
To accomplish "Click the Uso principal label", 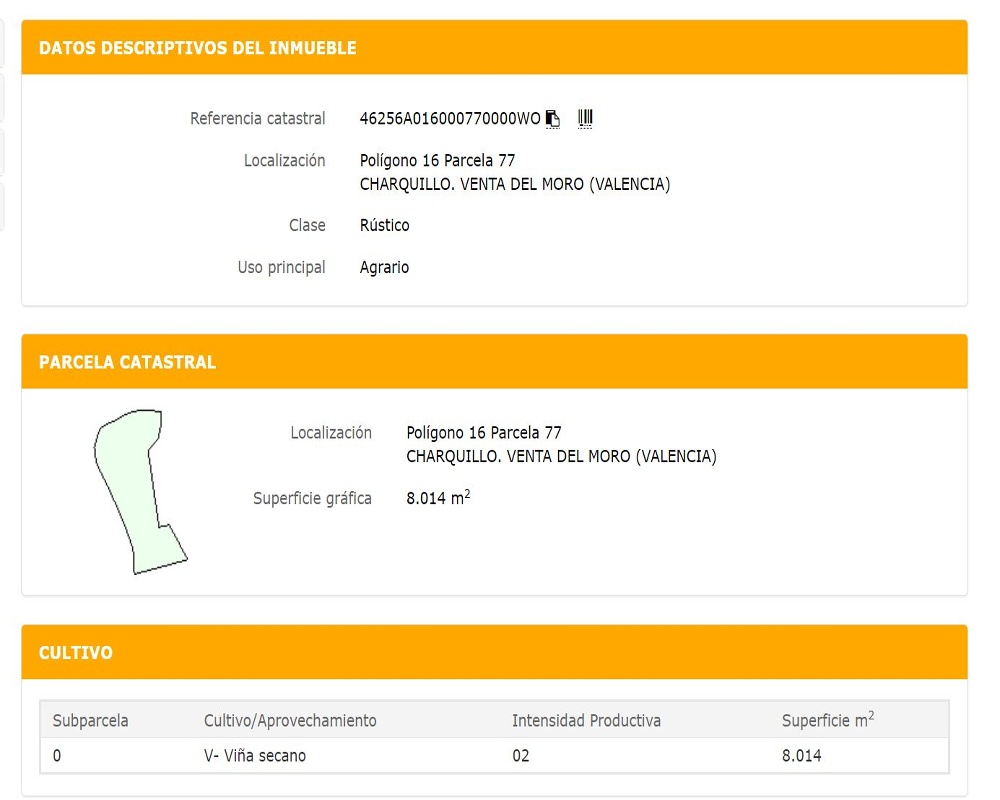I will point(281,268).
